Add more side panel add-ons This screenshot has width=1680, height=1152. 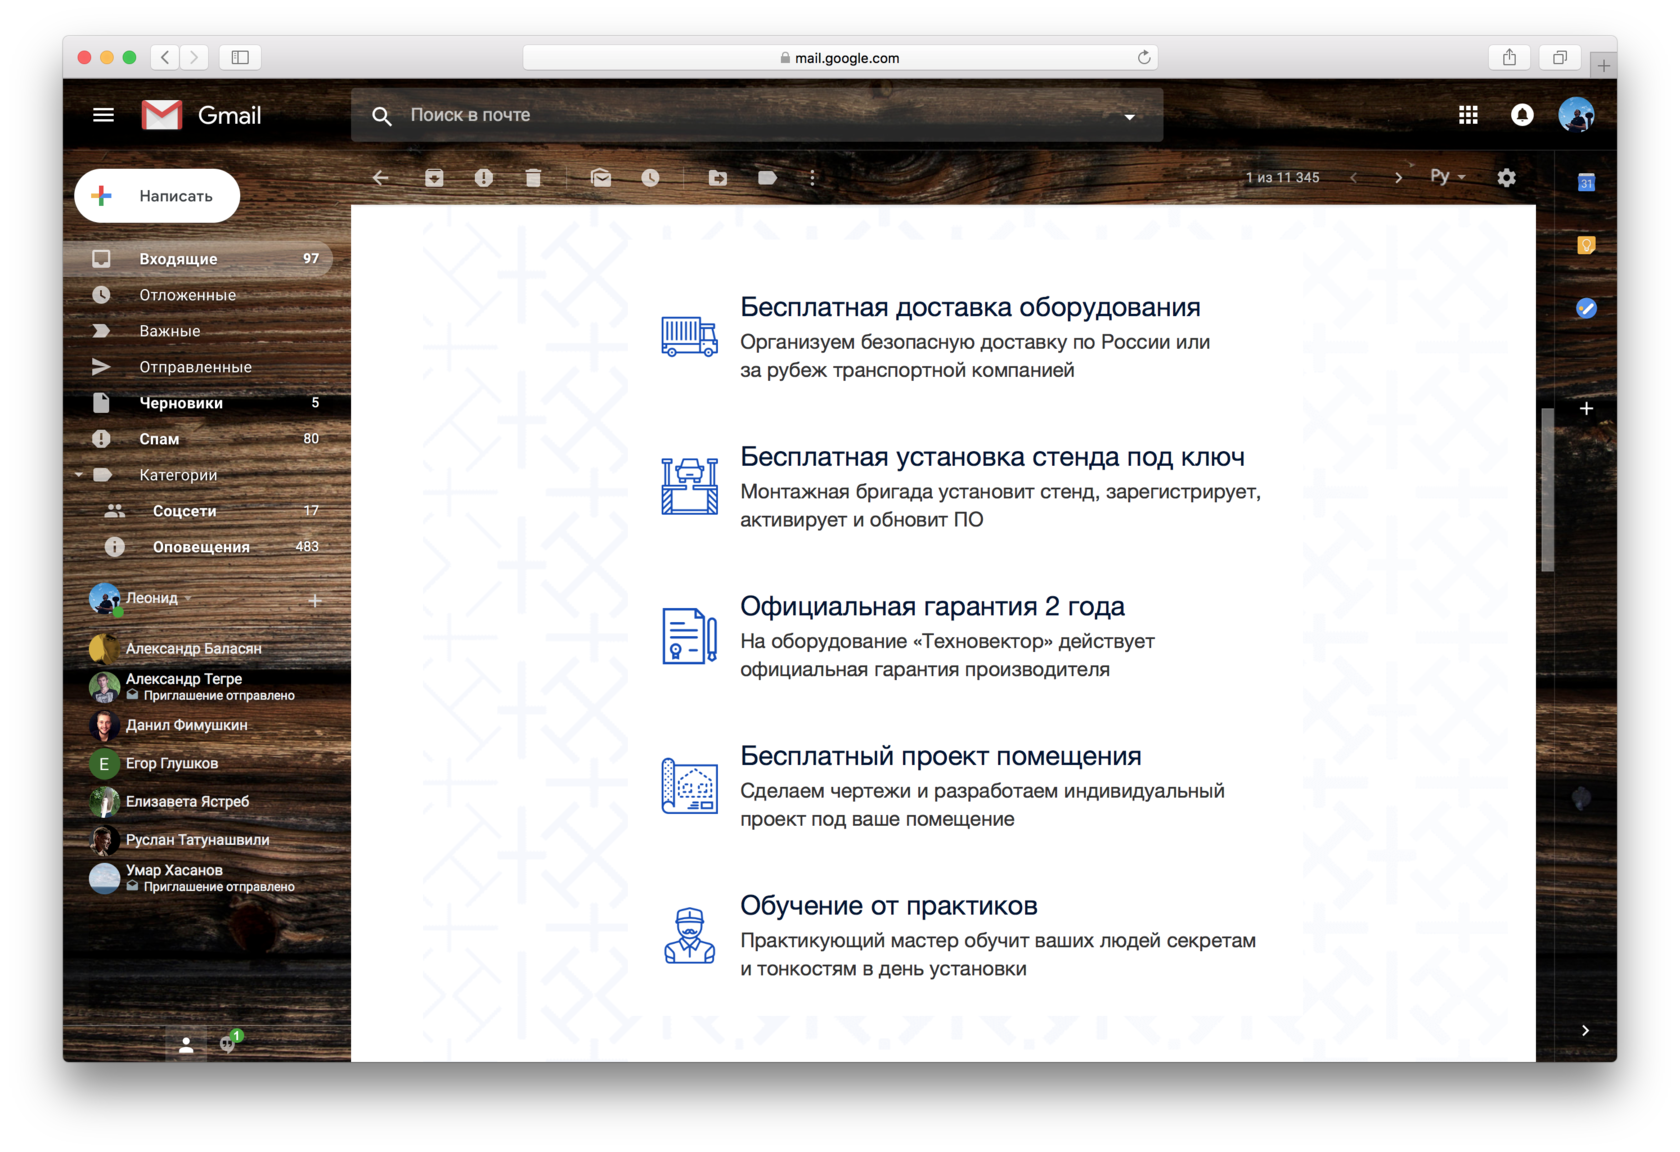tap(1586, 409)
